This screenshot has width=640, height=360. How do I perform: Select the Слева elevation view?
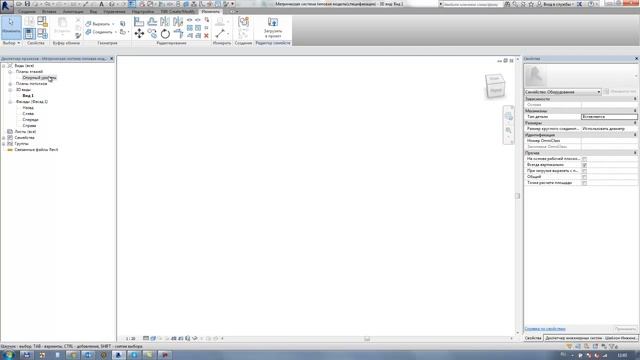pos(28,114)
